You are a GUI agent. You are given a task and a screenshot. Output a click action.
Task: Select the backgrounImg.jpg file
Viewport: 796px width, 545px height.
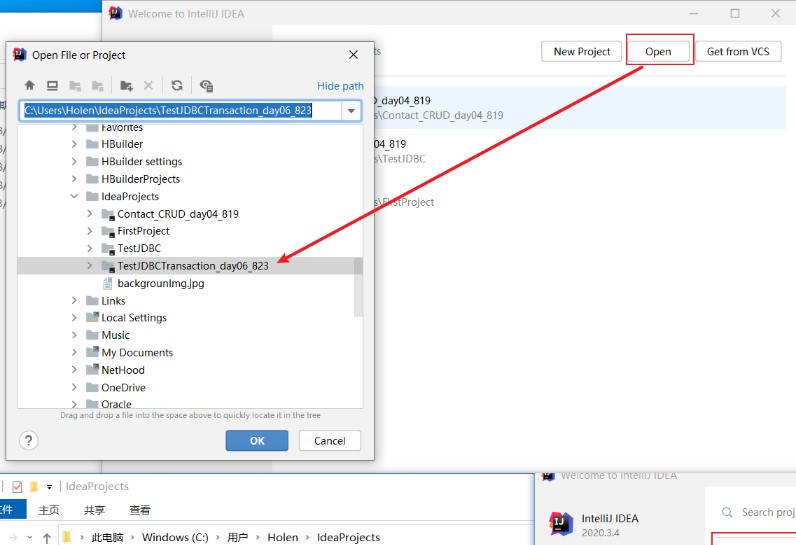(x=160, y=283)
